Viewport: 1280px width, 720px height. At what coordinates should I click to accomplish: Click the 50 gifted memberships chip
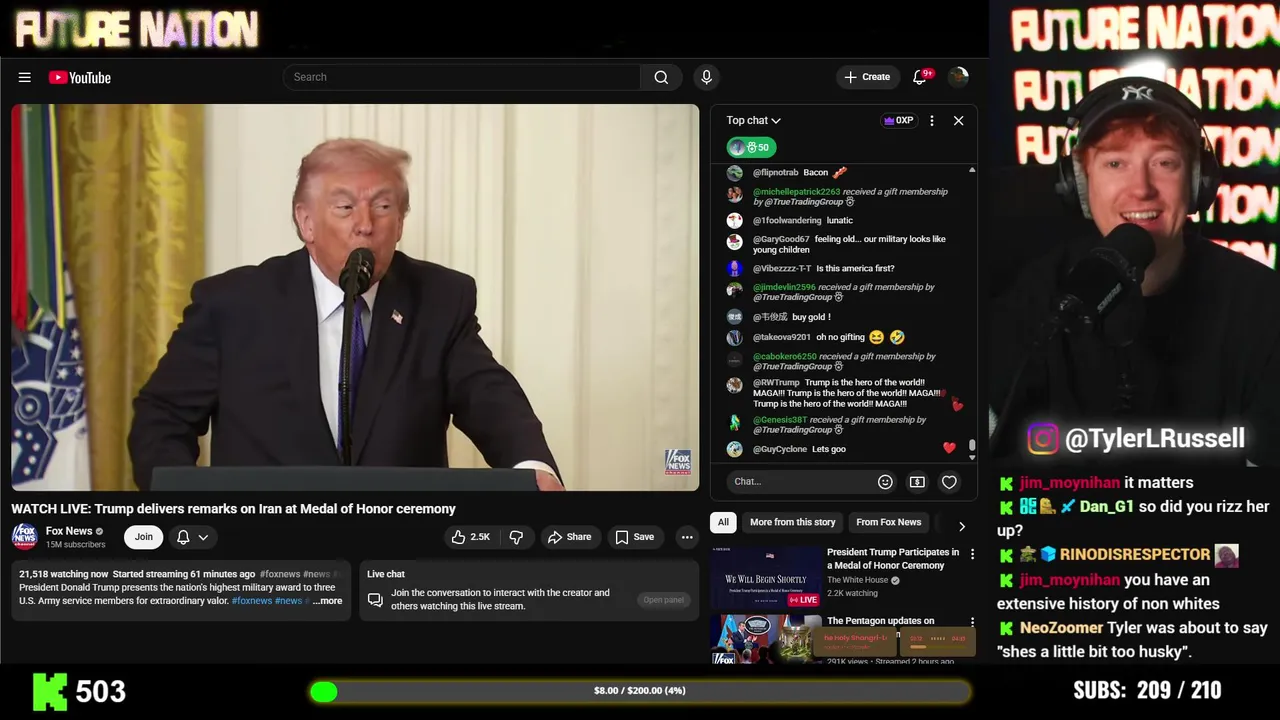point(750,147)
